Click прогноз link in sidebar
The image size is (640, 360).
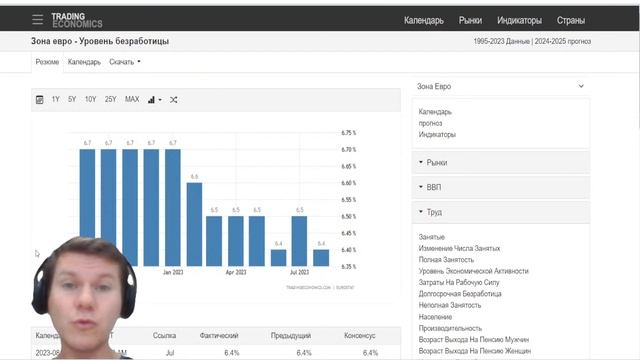(x=430, y=123)
